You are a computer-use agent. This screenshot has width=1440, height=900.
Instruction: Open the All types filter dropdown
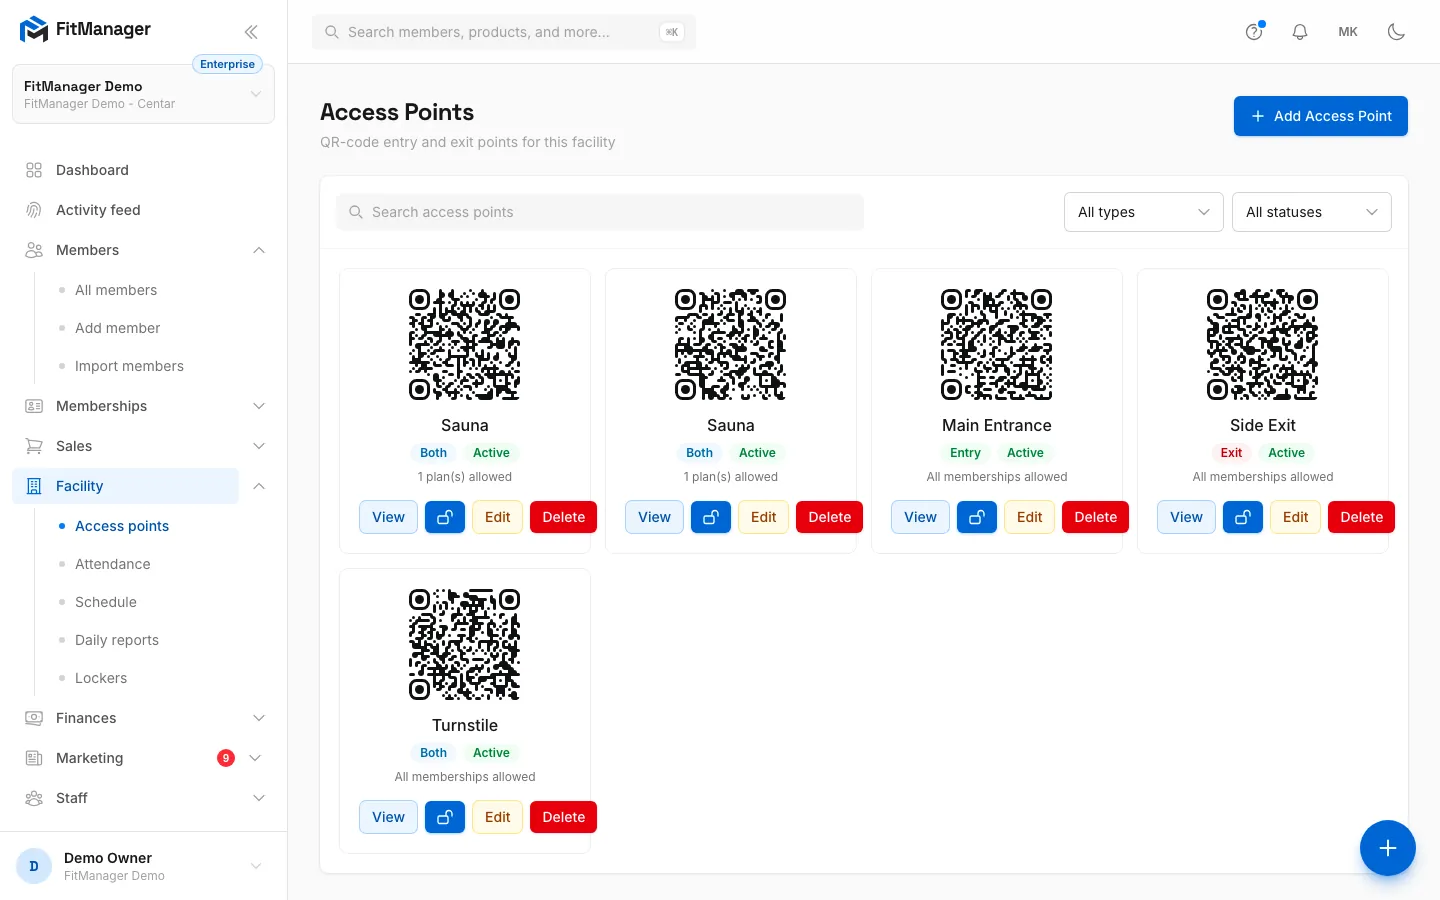click(1144, 212)
